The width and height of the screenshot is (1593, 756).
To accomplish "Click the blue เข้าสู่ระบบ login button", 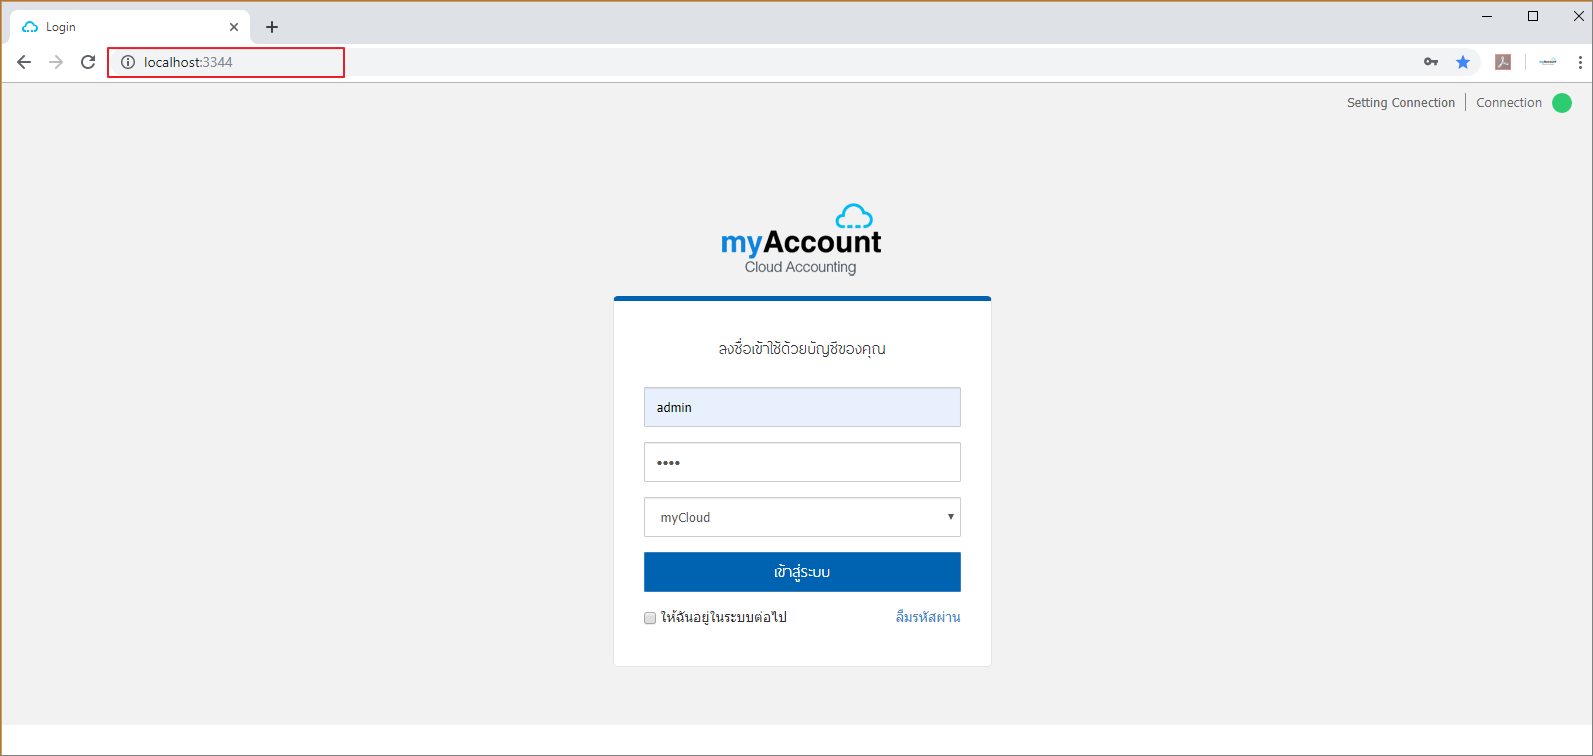I will (802, 572).
